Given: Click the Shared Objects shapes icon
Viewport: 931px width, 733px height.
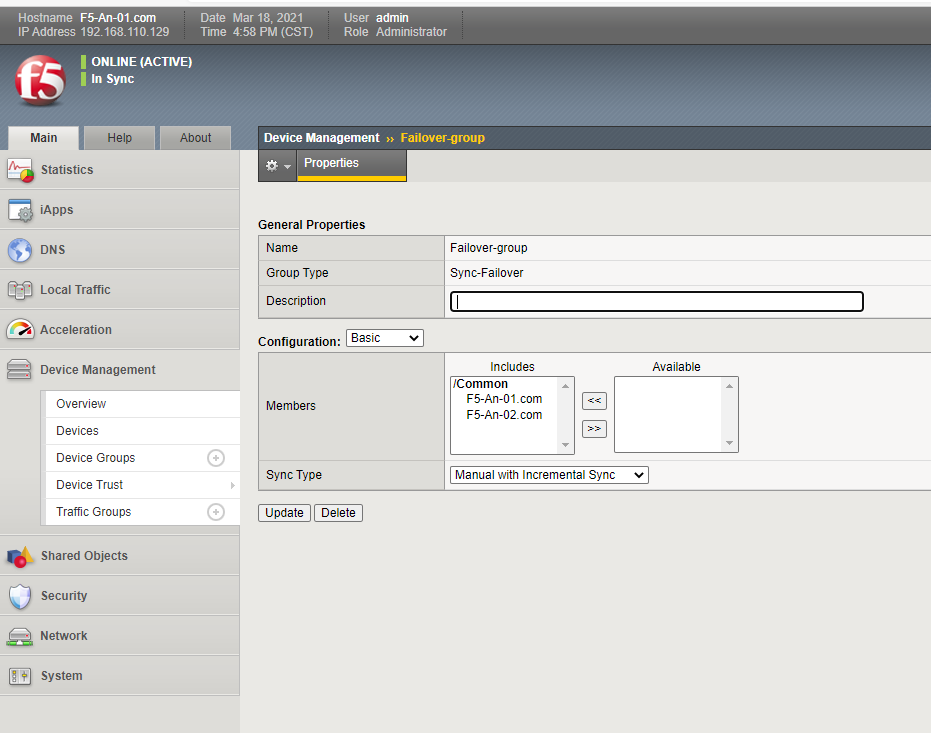Looking at the screenshot, I should click(x=20, y=556).
